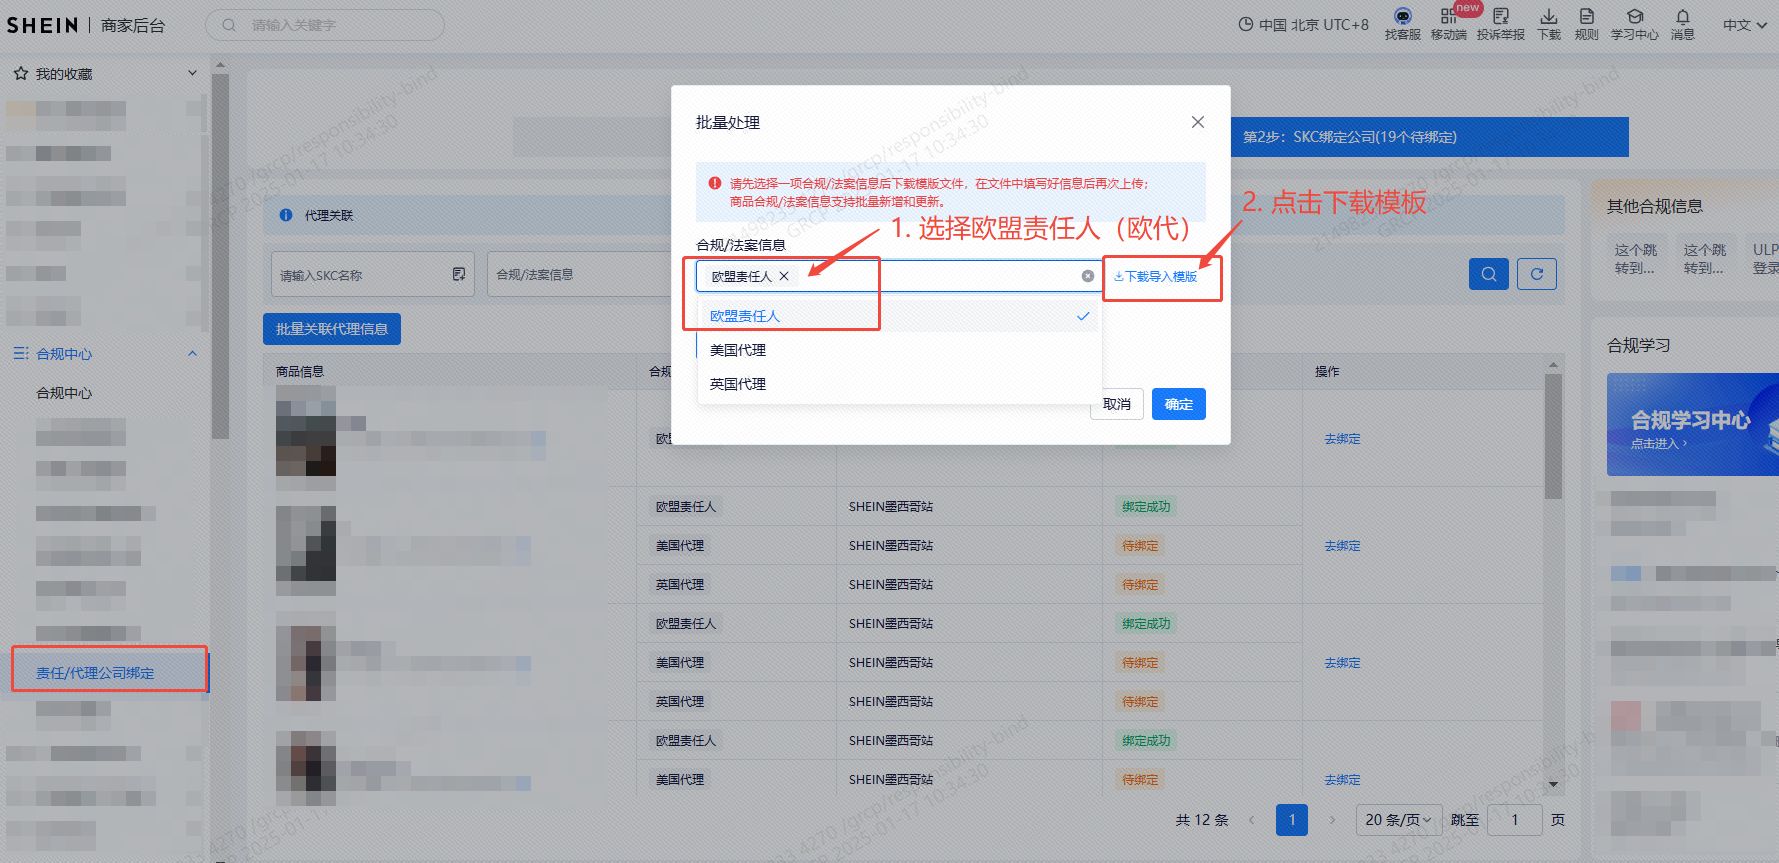Click the 下载导入模版 link
Viewport: 1779px width, 863px height.
(1156, 277)
